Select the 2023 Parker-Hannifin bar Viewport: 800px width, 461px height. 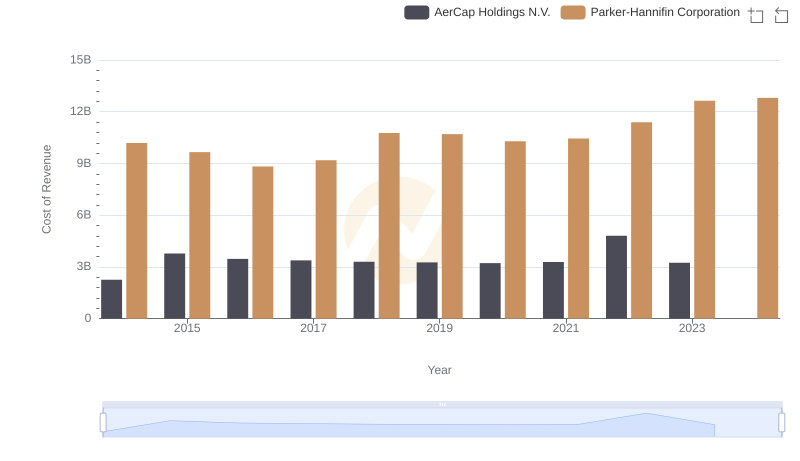[x=705, y=210]
